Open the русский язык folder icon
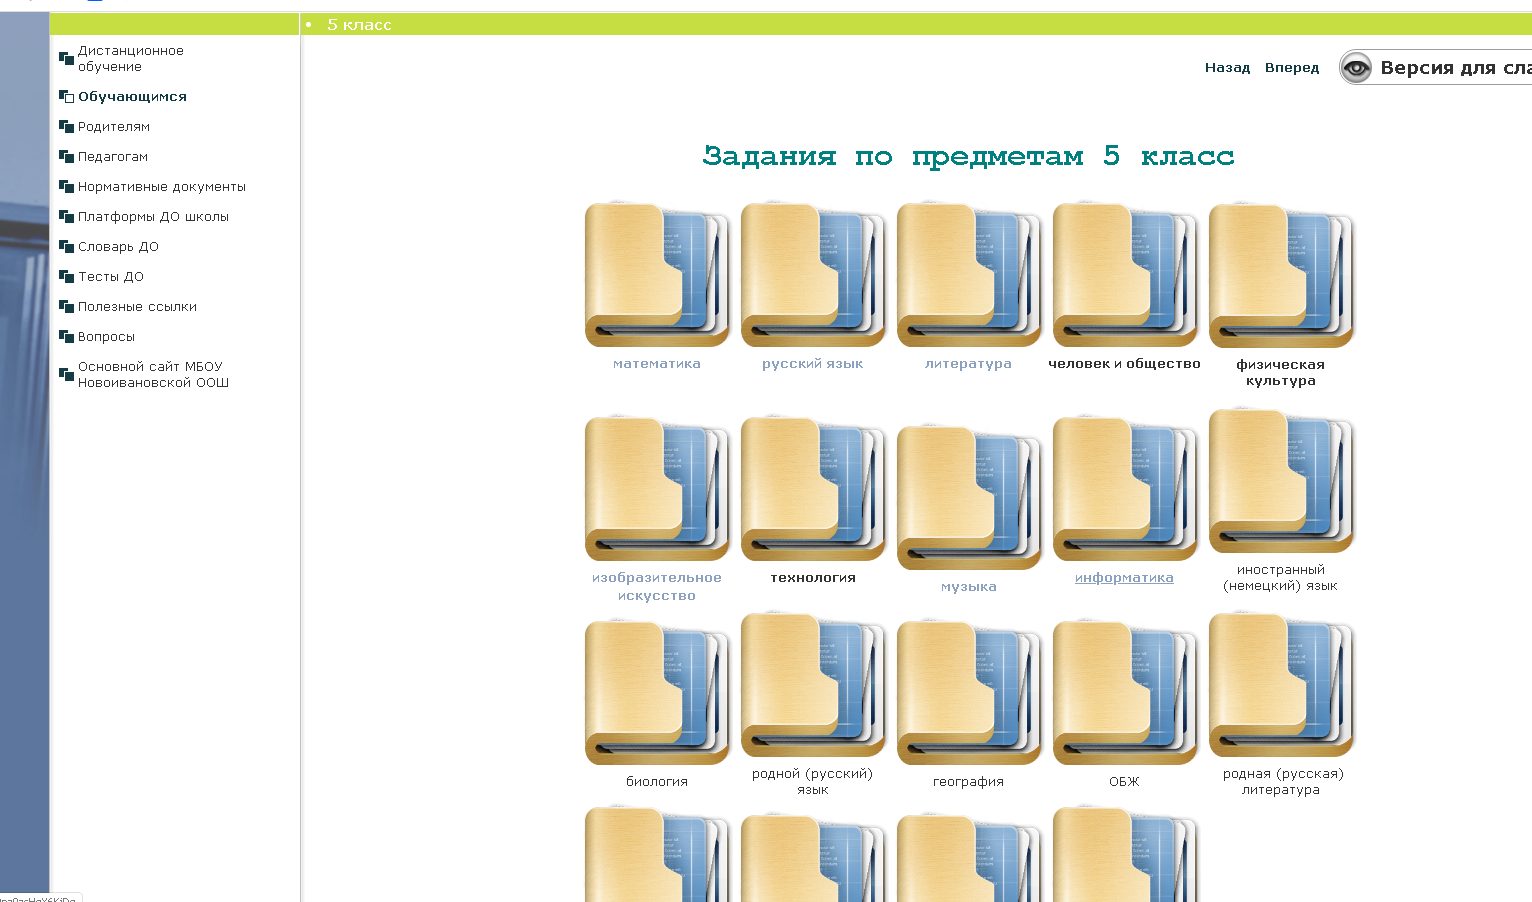Screen dimensions: 1532x902 813,274
